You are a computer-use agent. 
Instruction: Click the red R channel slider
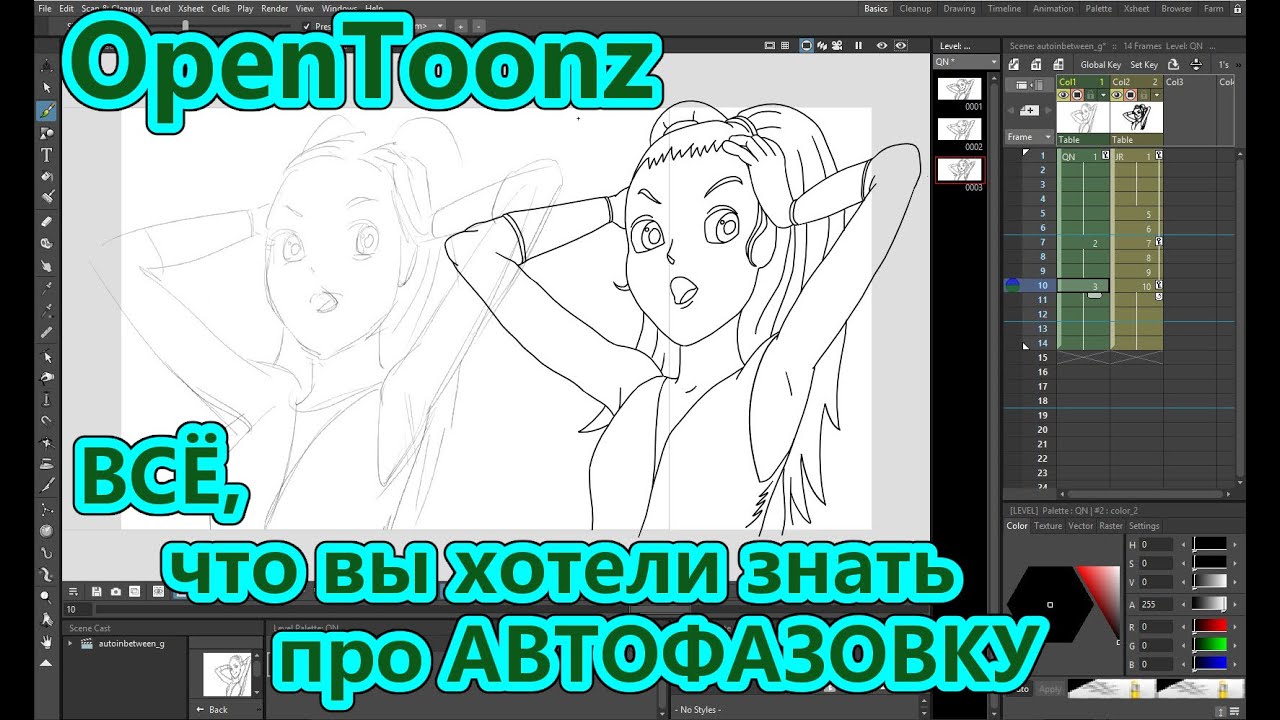pyautogui.click(x=1210, y=627)
